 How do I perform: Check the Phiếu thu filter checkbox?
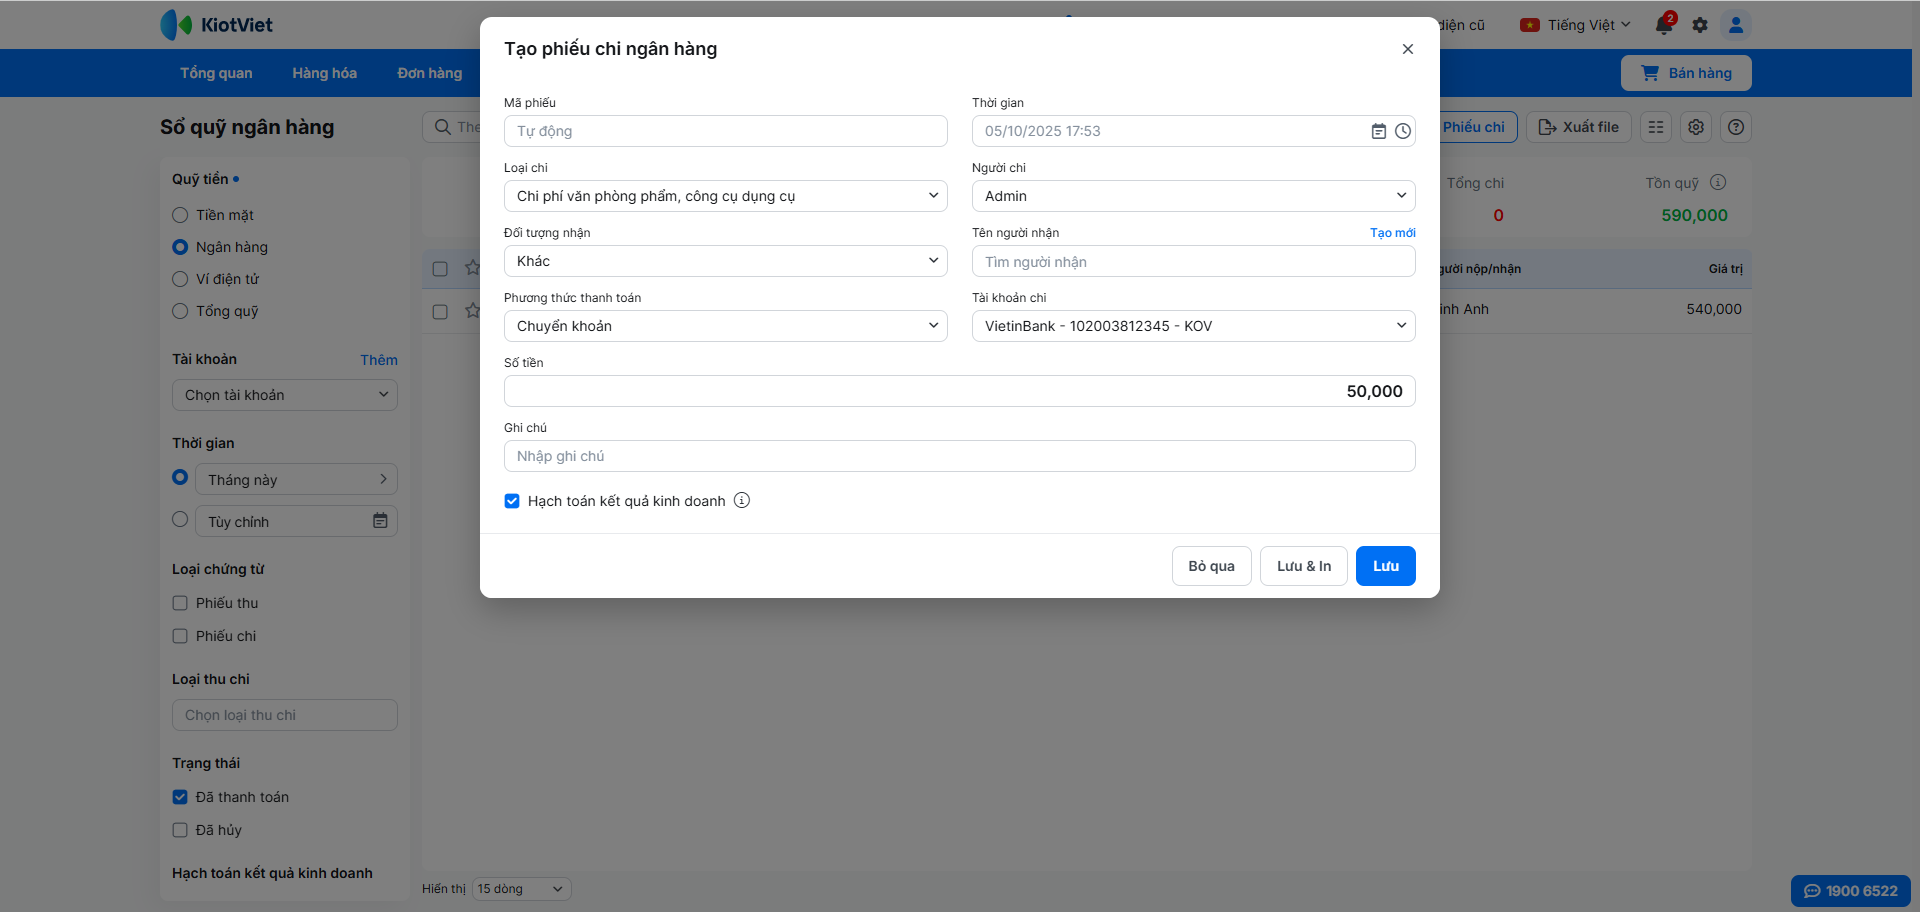click(x=180, y=603)
